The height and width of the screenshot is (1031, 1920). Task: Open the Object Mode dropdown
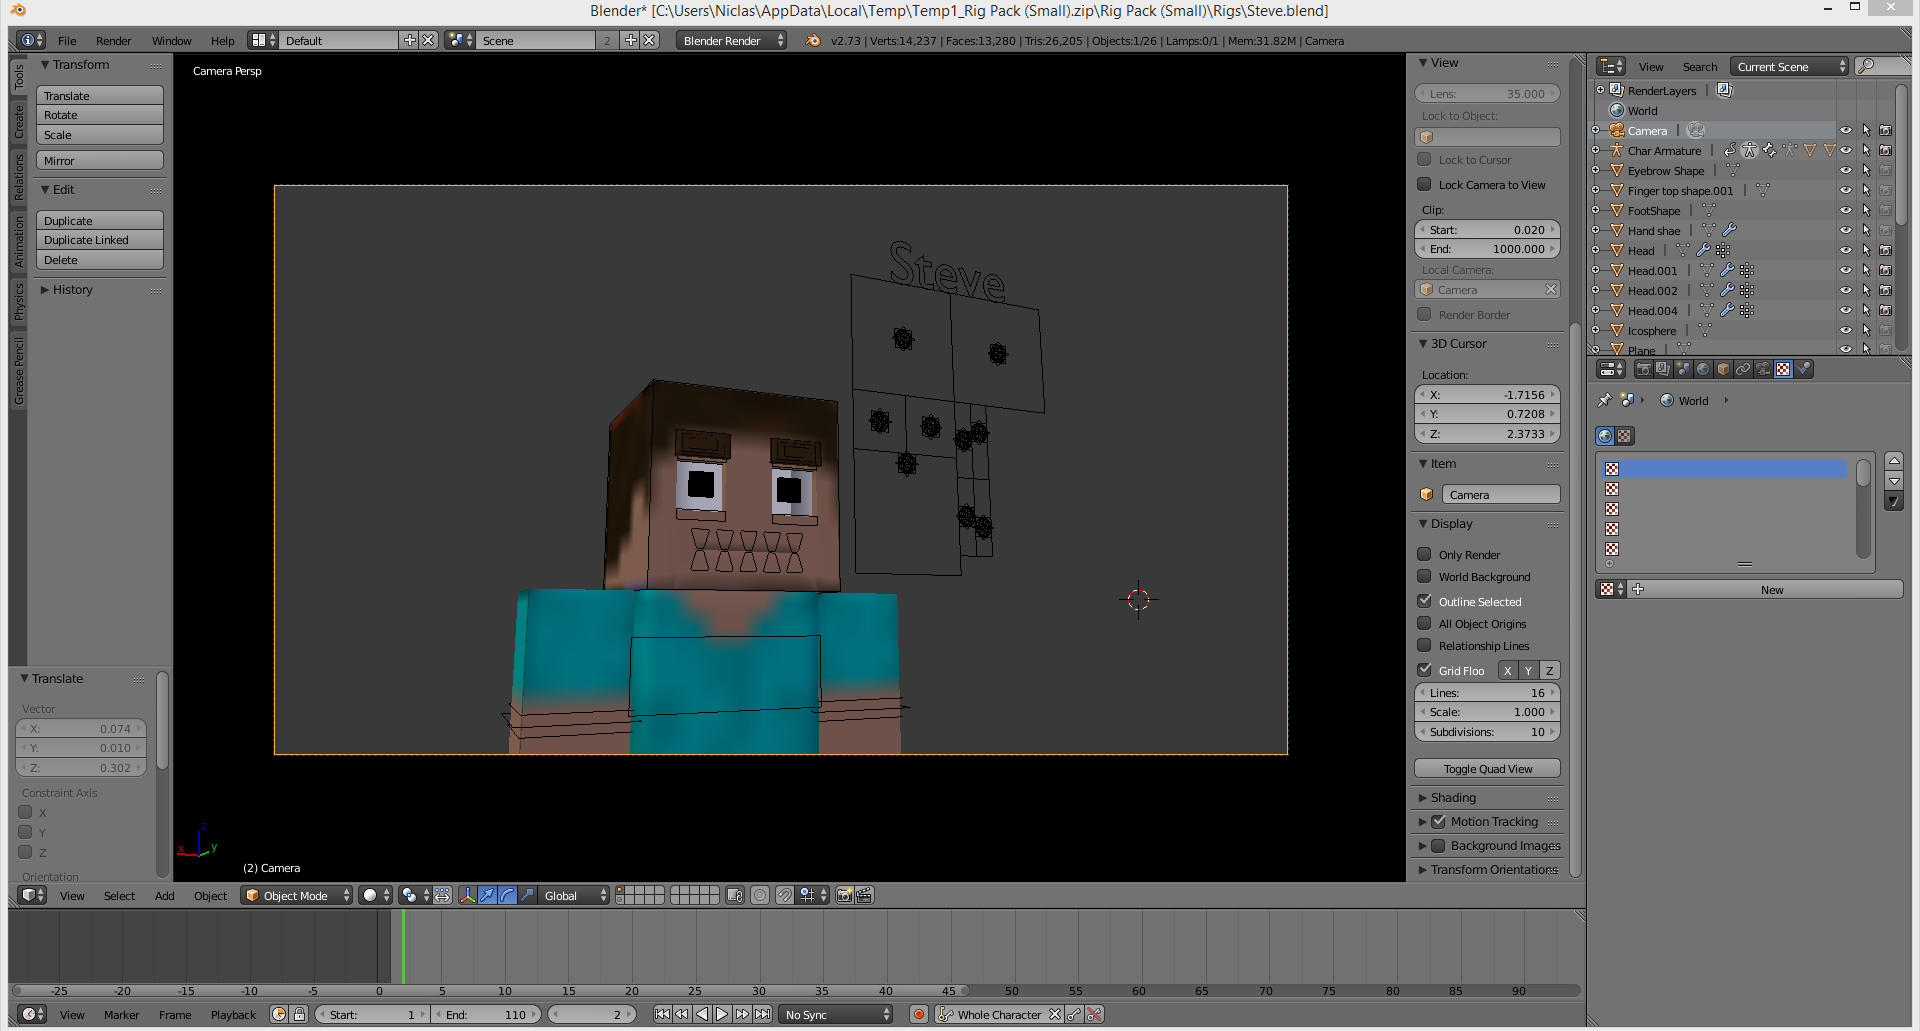298,895
